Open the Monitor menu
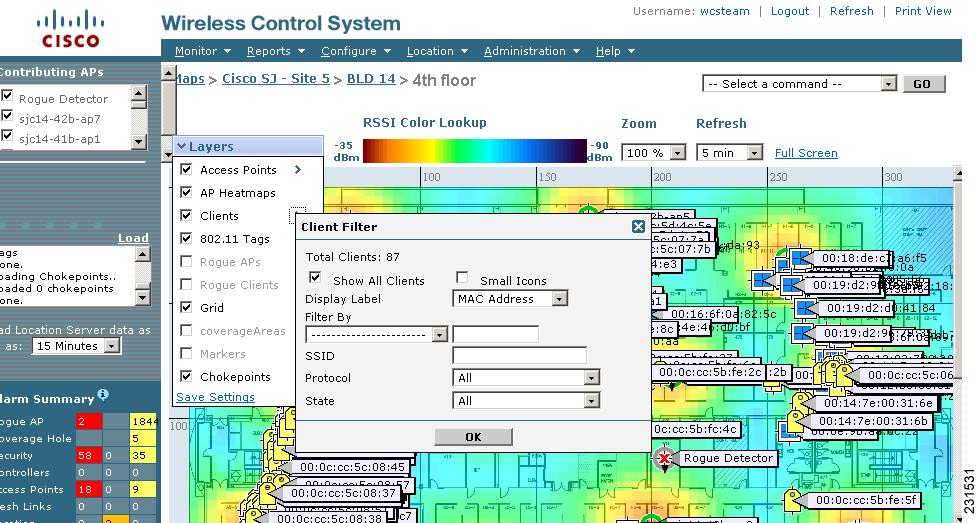Image resolution: width=979 pixels, height=523 pixels. [x=203, y=51]
